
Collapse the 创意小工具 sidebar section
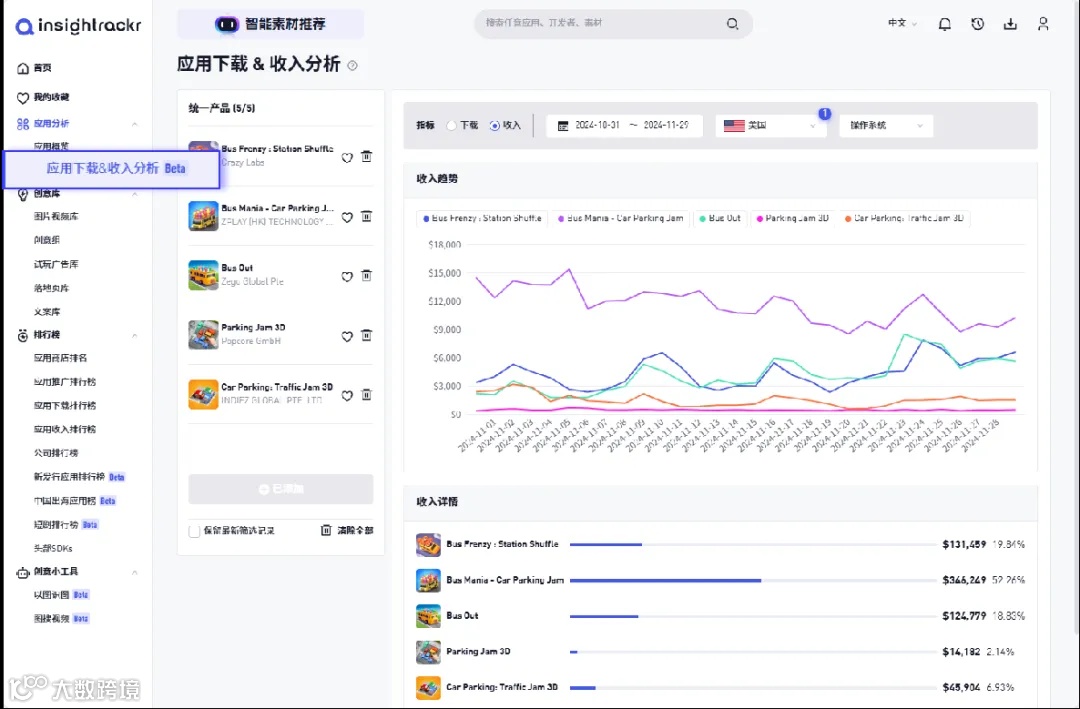pyautogui.click(x=134, y=572)
